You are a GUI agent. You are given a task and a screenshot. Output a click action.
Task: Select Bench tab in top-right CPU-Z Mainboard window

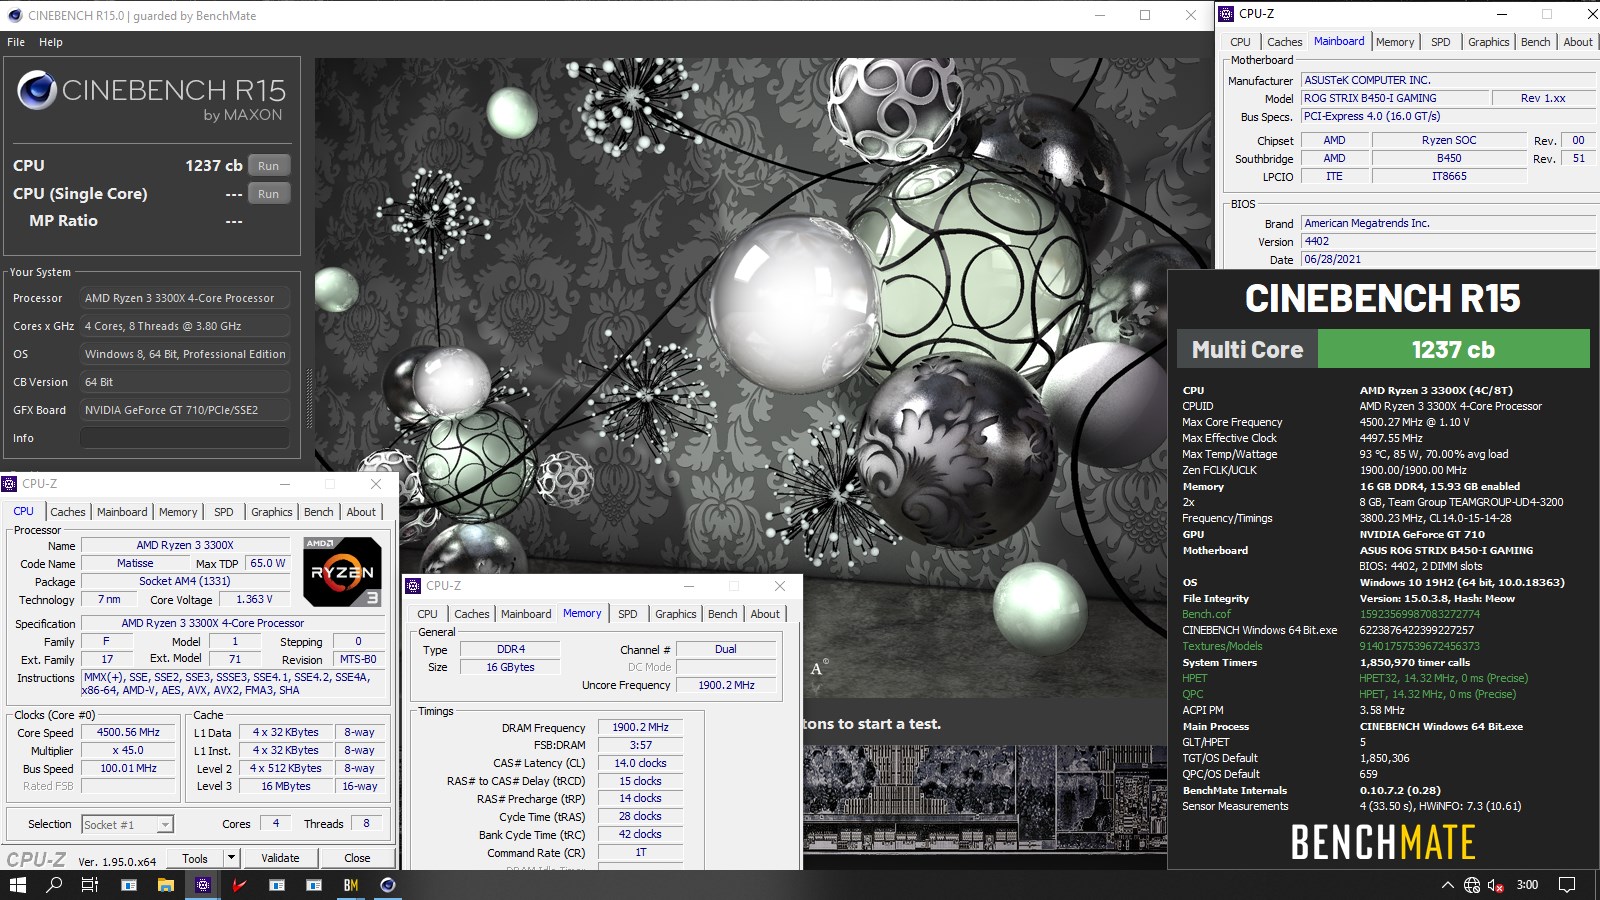click(x=1536, y=42)
